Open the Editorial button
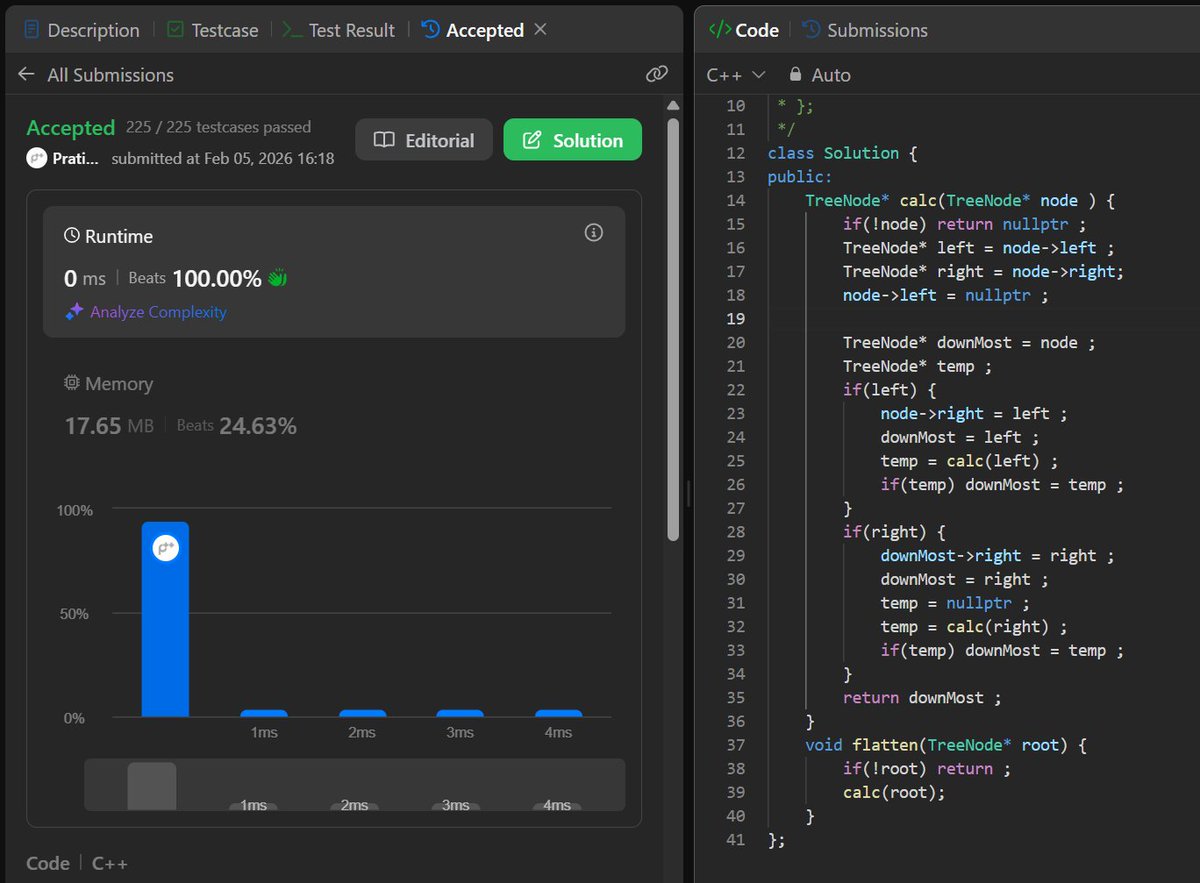Image resolution: width=1200 pixels, height=883 pixels. pyautogui.click(x=424, y=140)
